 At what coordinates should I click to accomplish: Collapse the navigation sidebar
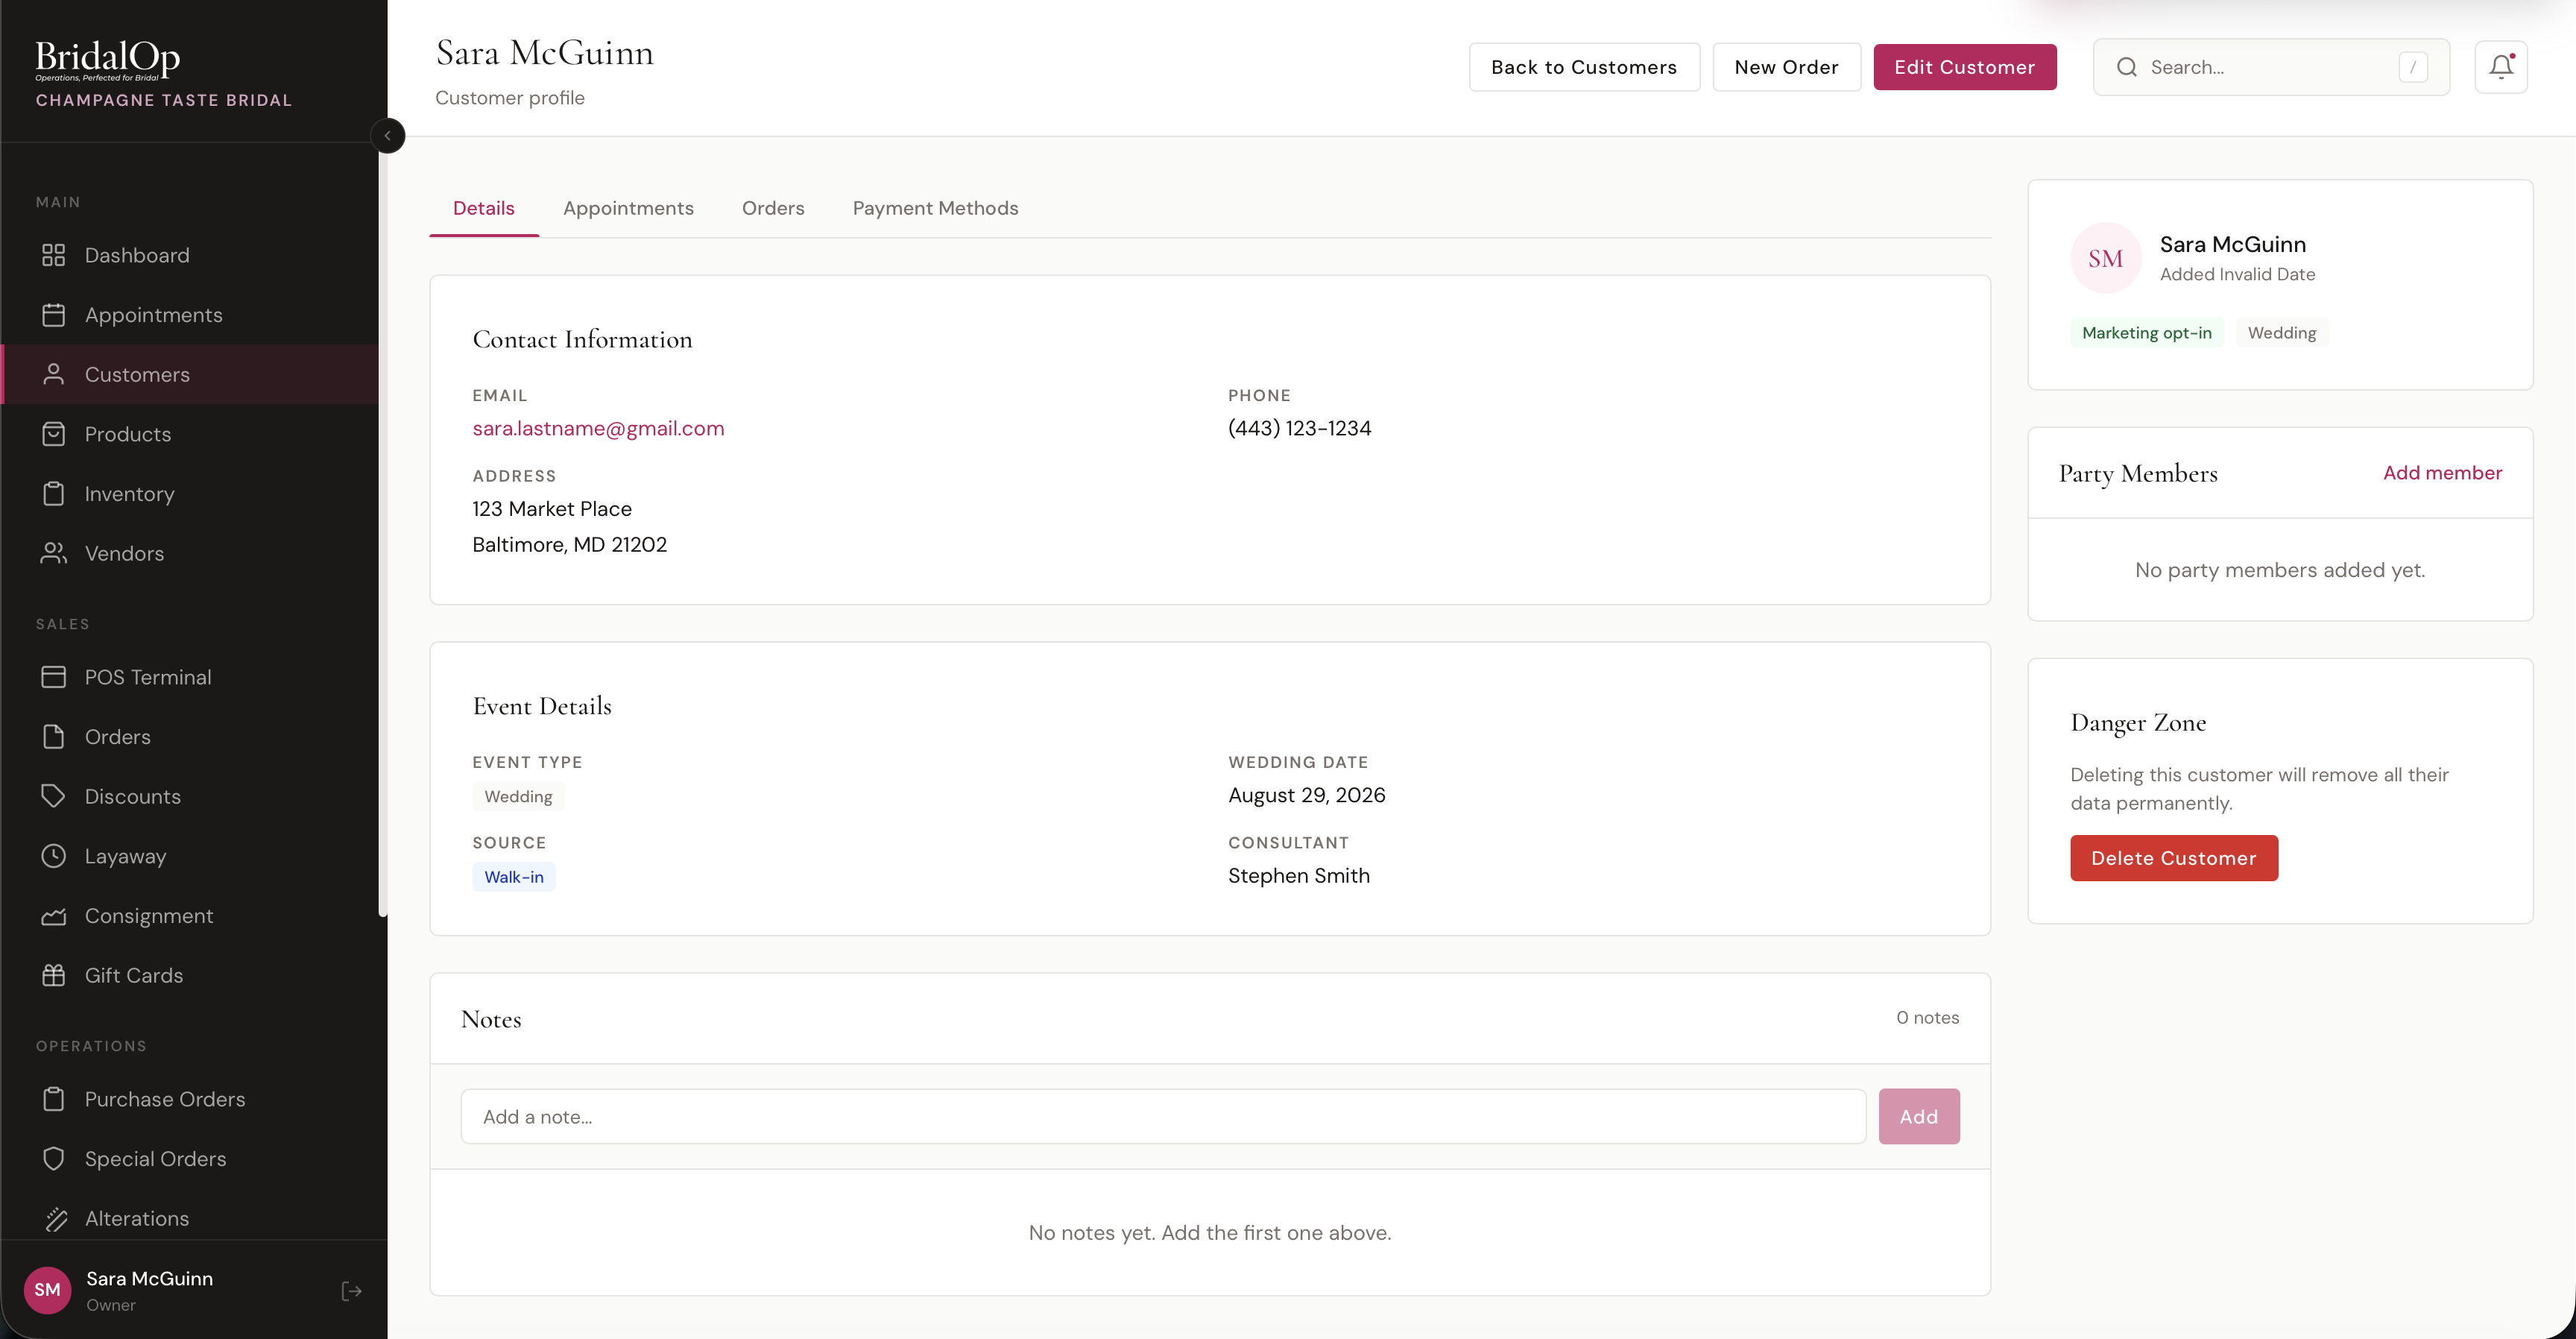388,135
